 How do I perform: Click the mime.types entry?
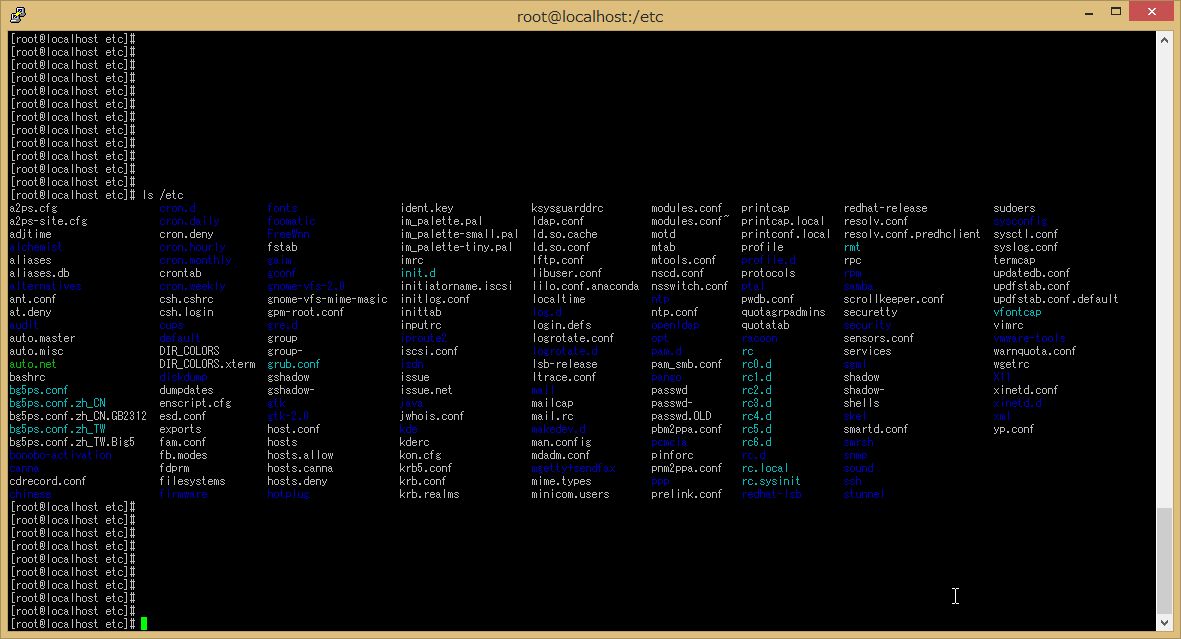pyautogui.click(x=561, y=481)
